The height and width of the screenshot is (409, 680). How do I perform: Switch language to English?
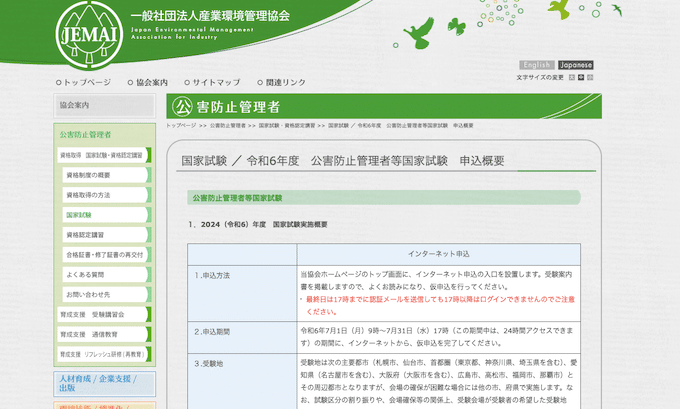(x=537, y=65)
